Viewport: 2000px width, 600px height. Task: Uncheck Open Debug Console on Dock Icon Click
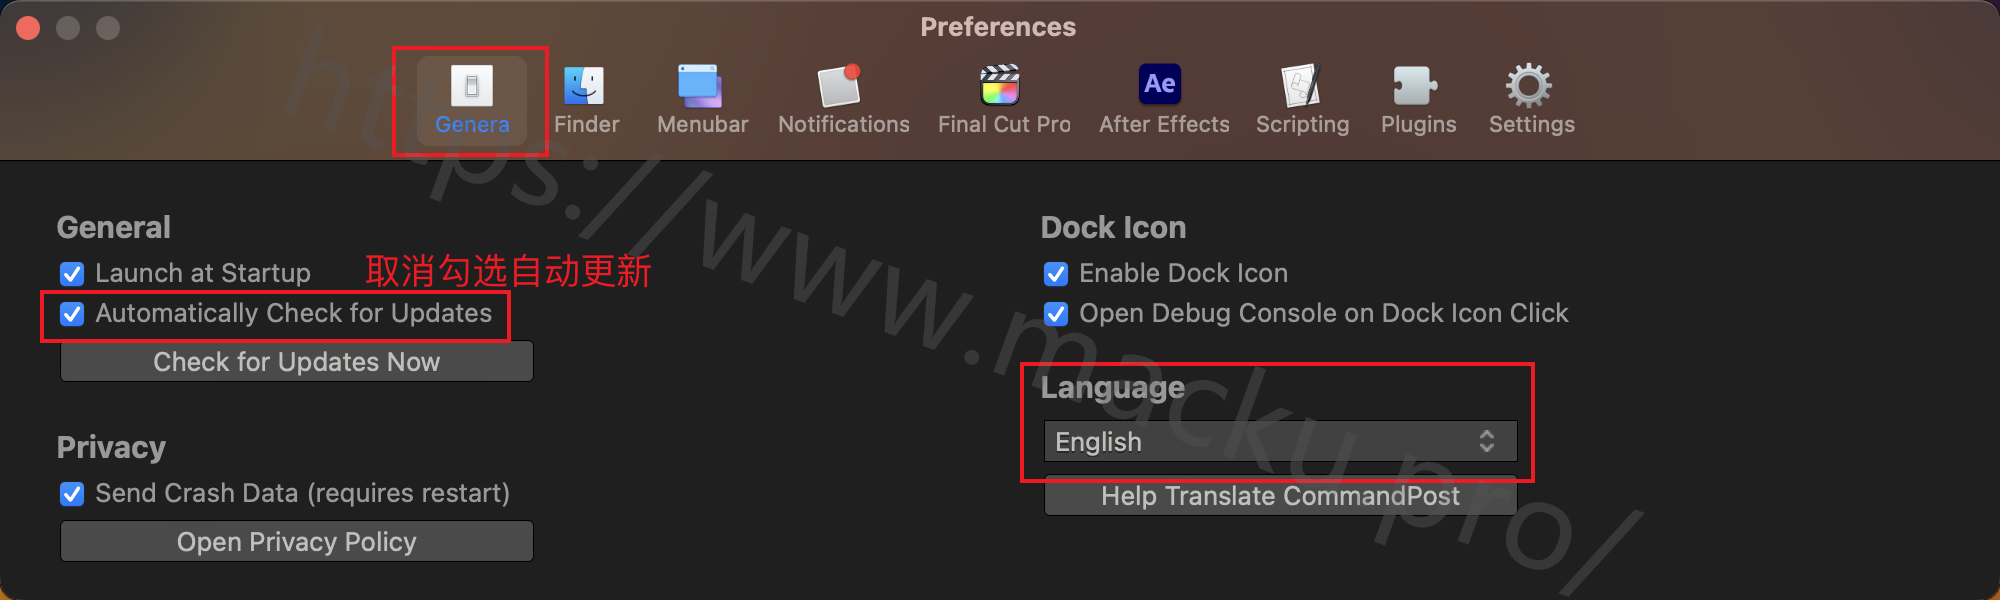(1056, 314)
